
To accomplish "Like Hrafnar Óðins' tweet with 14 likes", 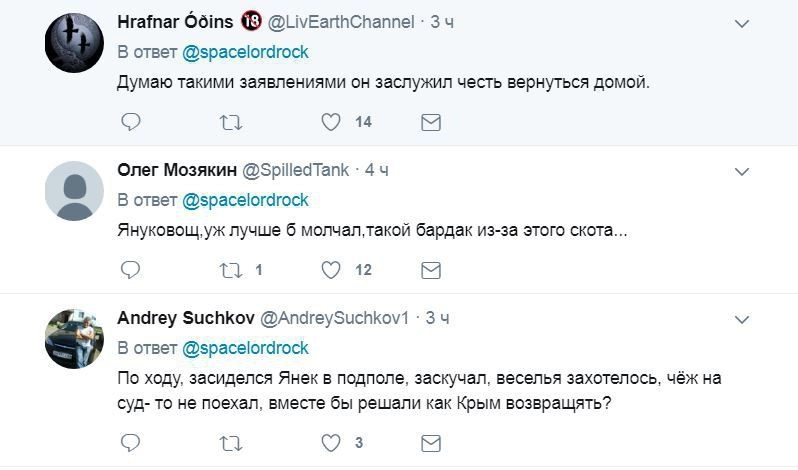I will coord(331,122).
